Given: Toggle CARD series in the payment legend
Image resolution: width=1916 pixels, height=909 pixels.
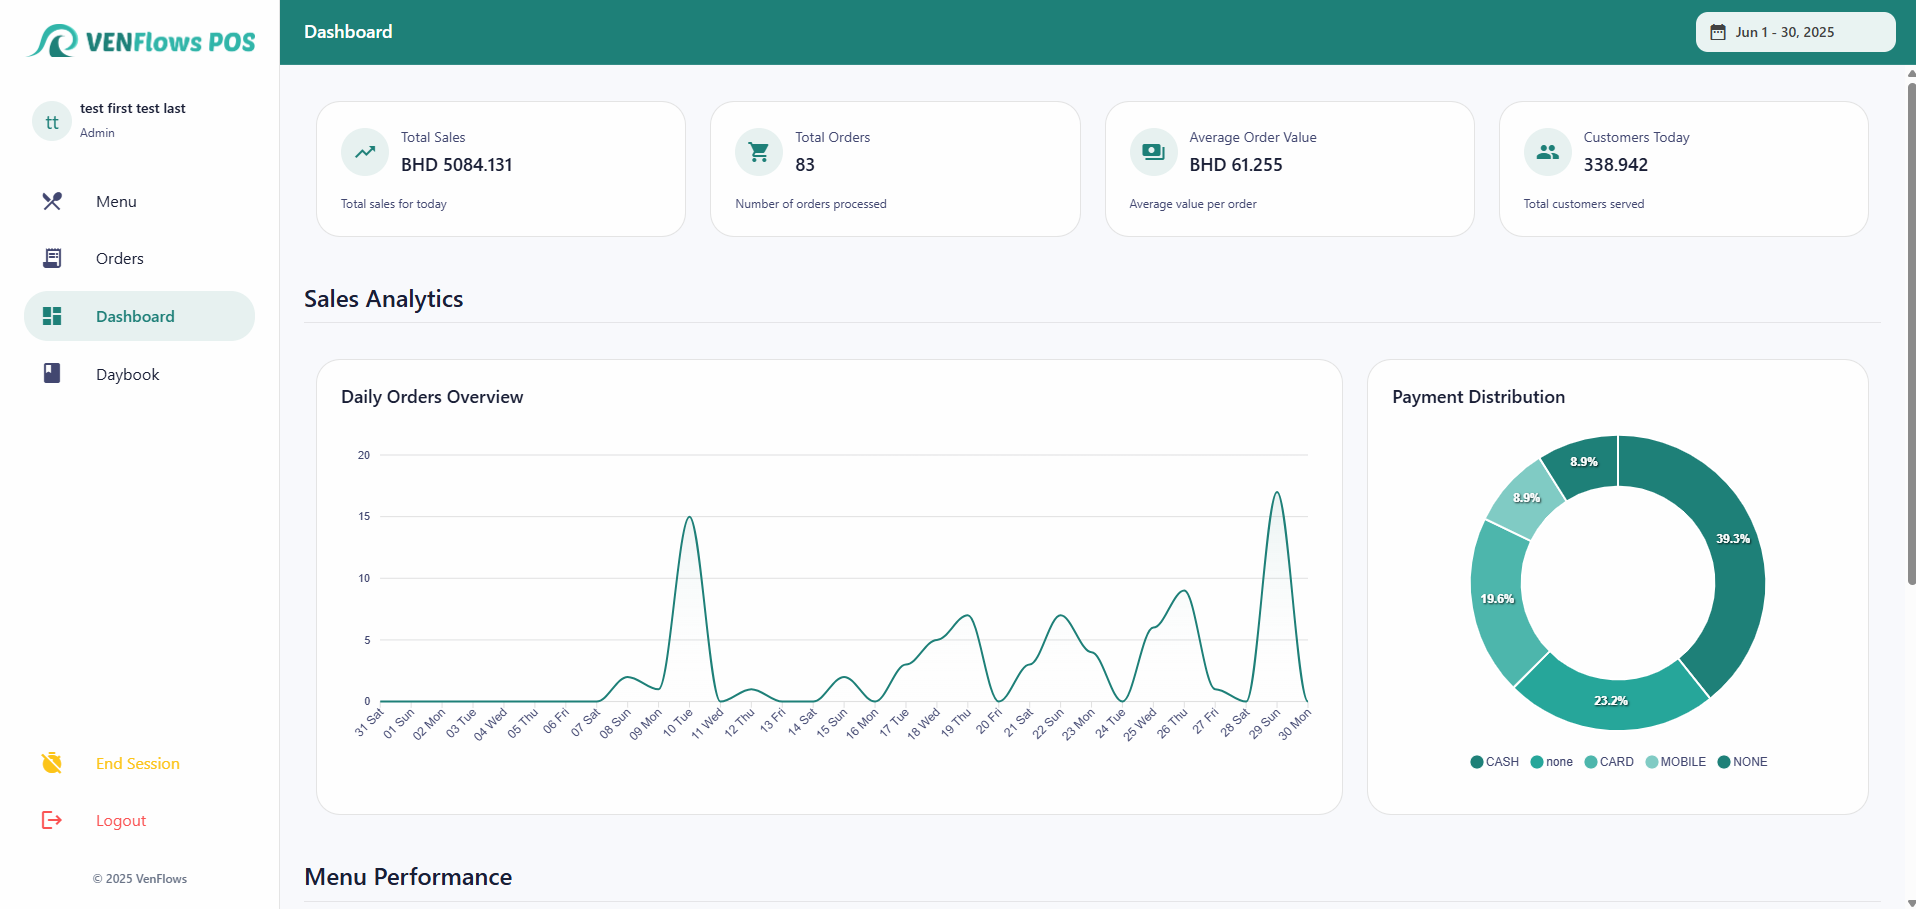Looking at the screenshot, I should [1609, 762].
